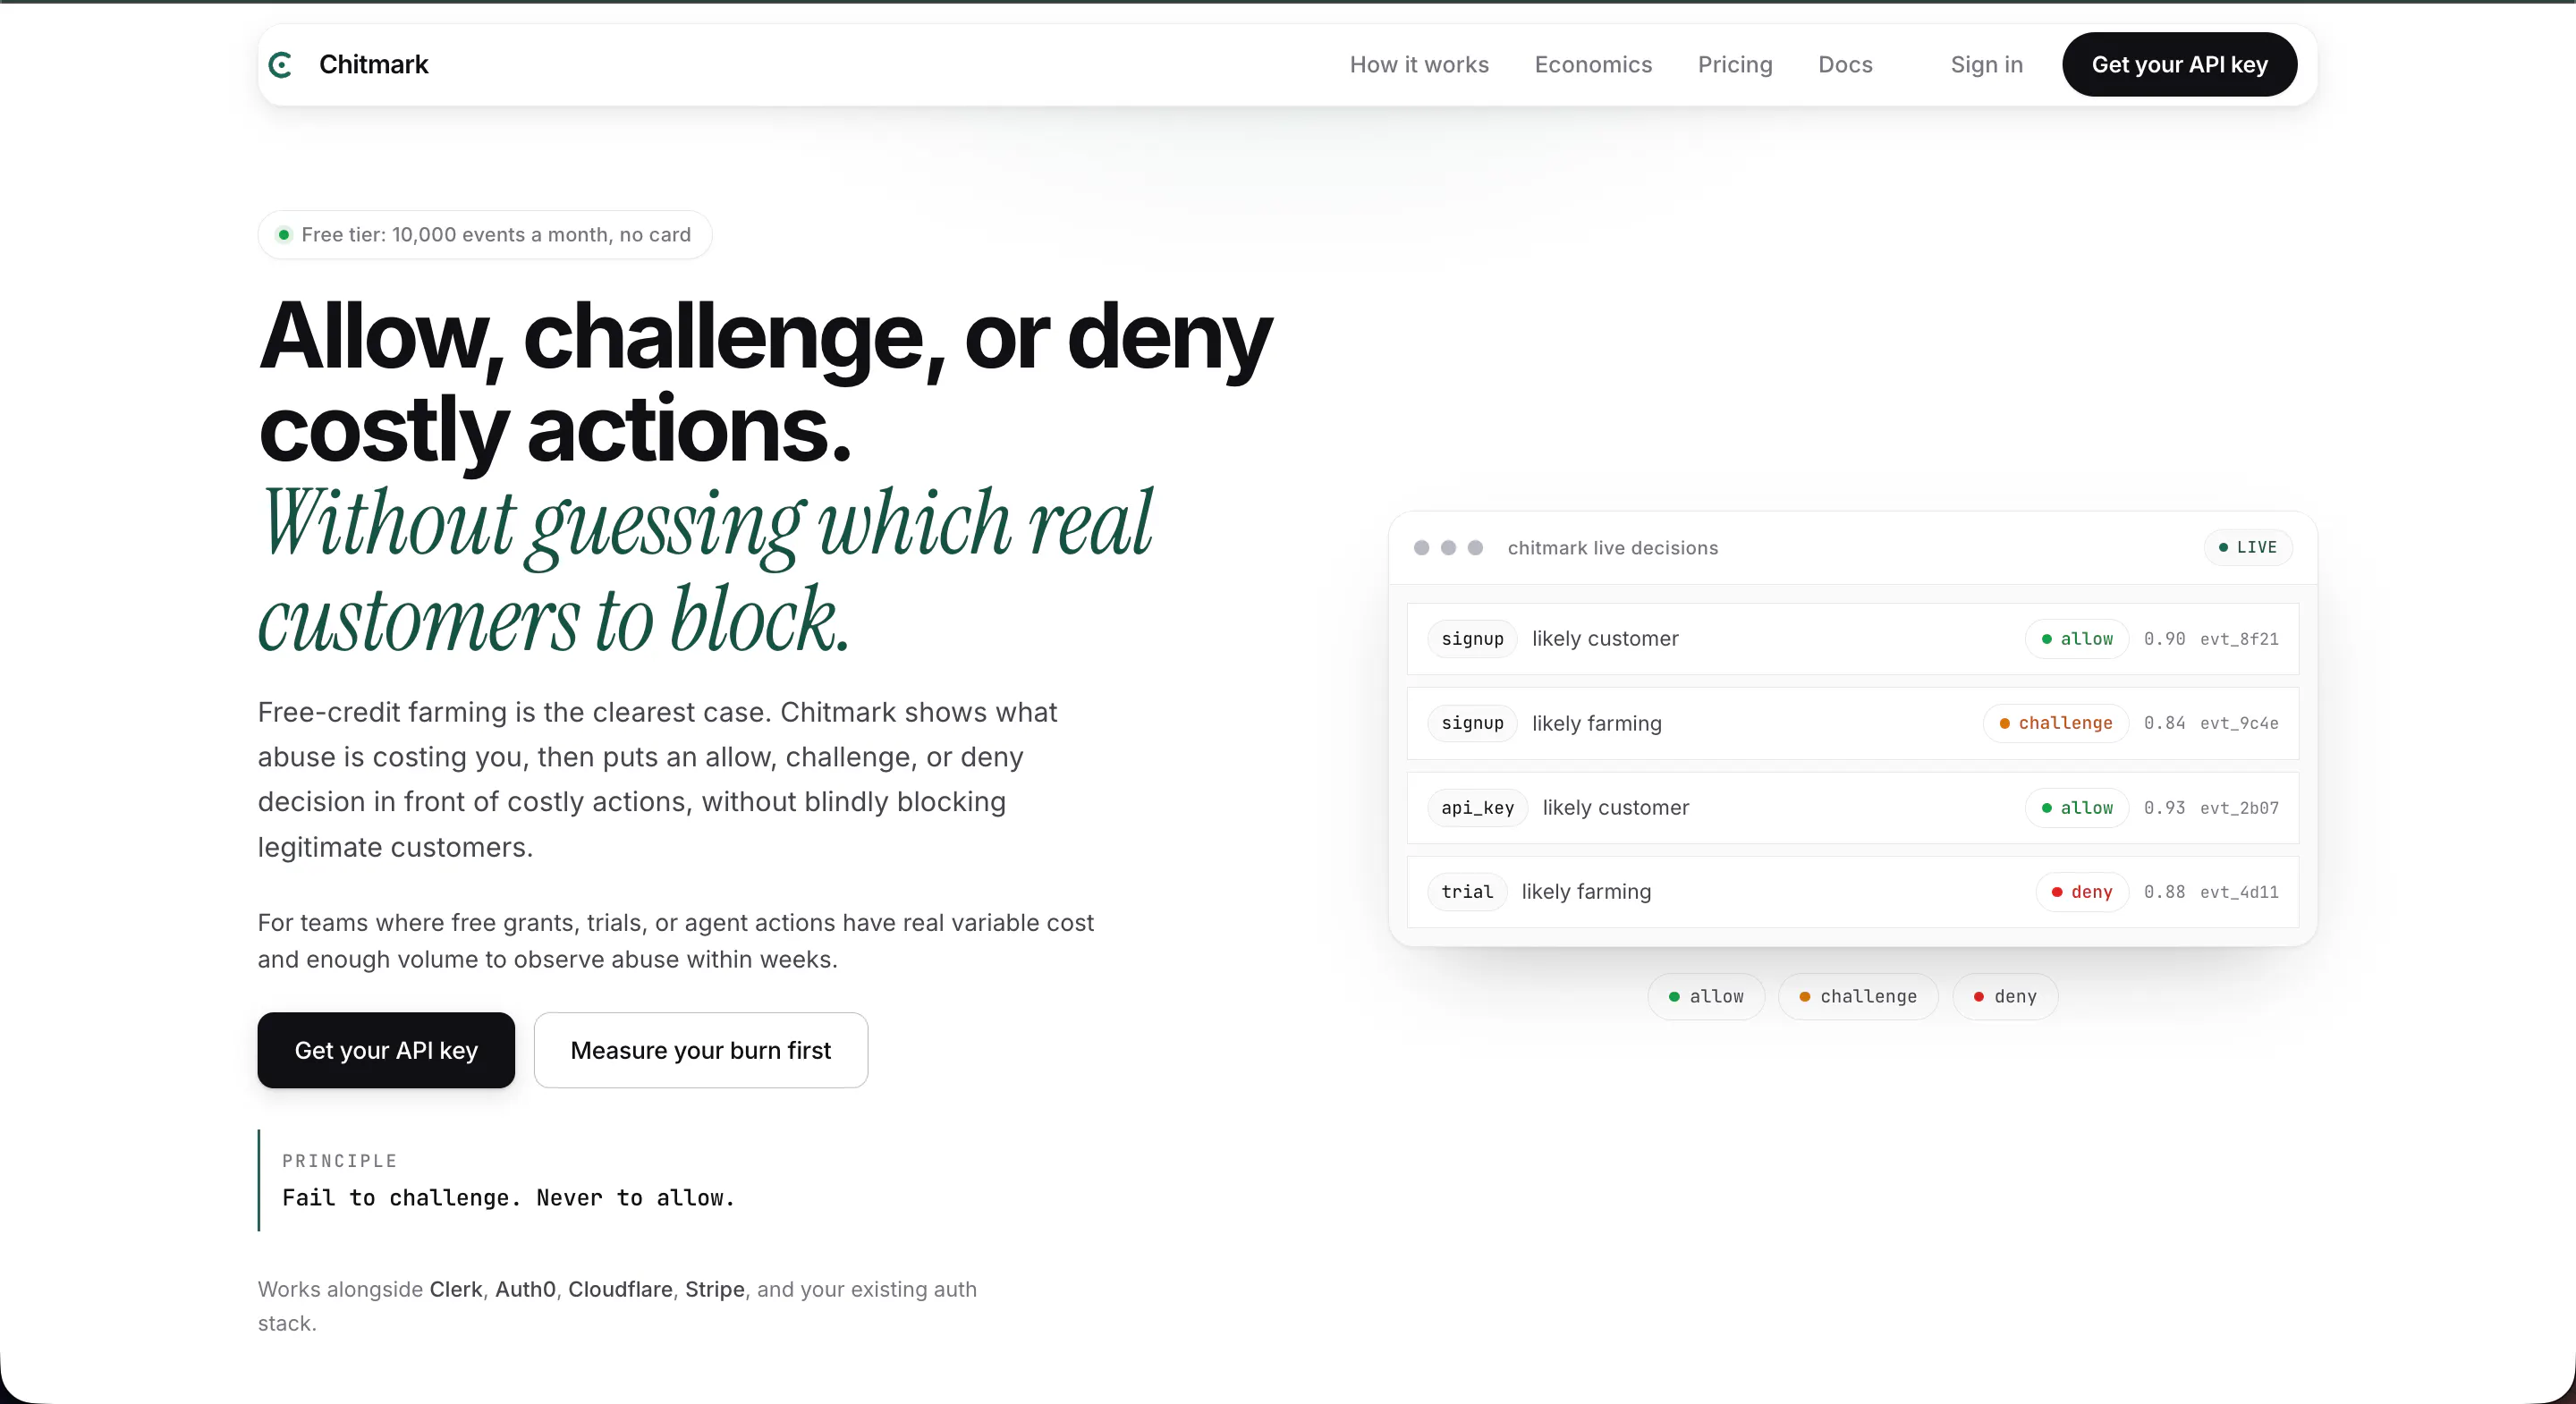Image resolution: width=2576 pixels, height=1404 pixels.
Task: Click the evt_2b07 row's allow tag
Action: point(2077,808)
